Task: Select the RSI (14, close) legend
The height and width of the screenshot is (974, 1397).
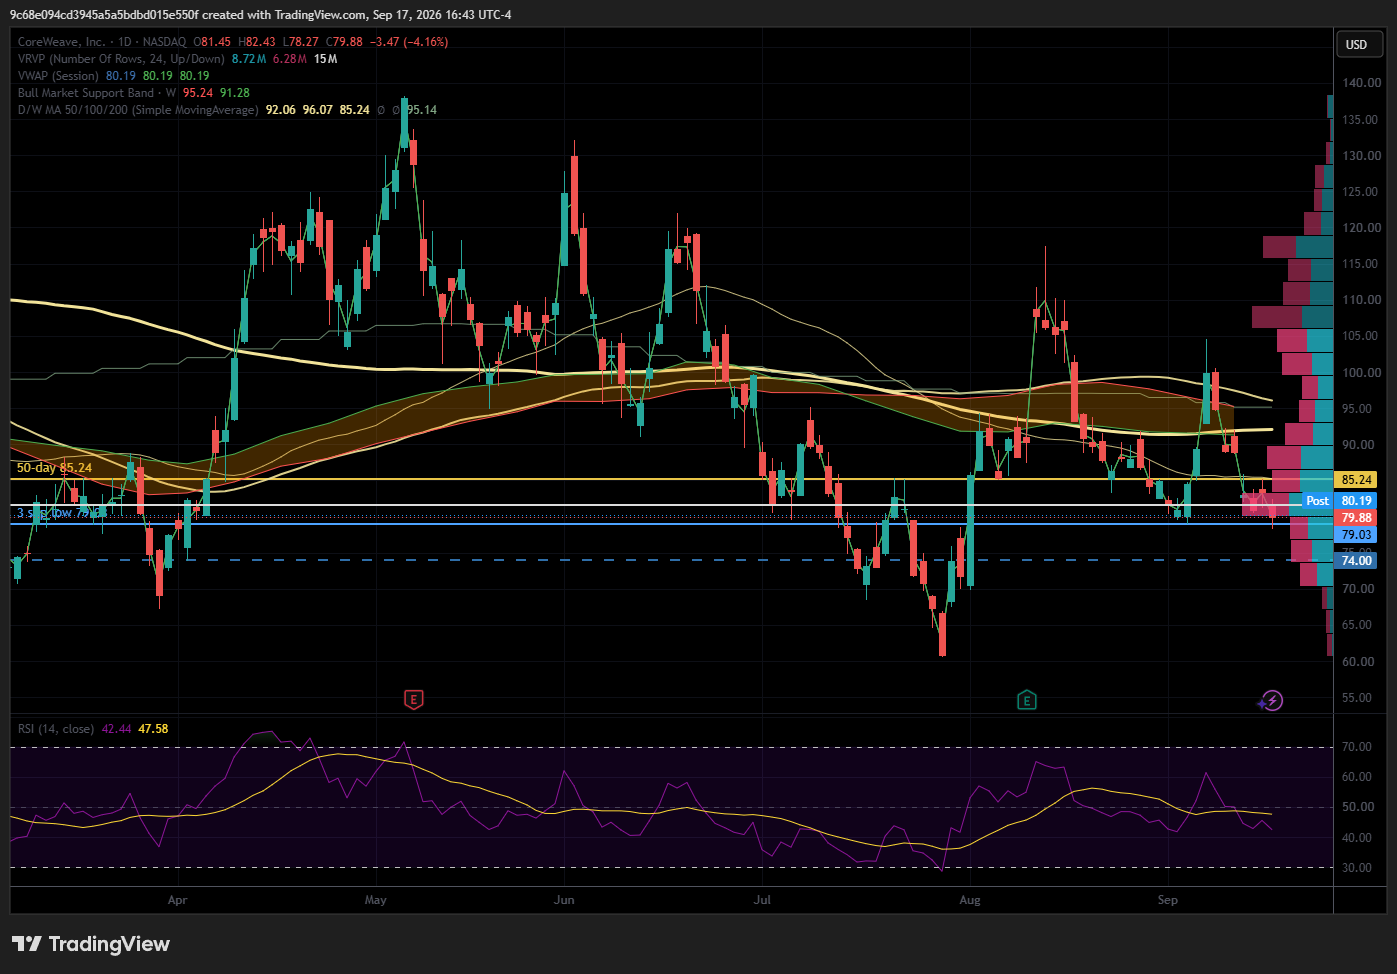Action: click(x=56, y=729)
